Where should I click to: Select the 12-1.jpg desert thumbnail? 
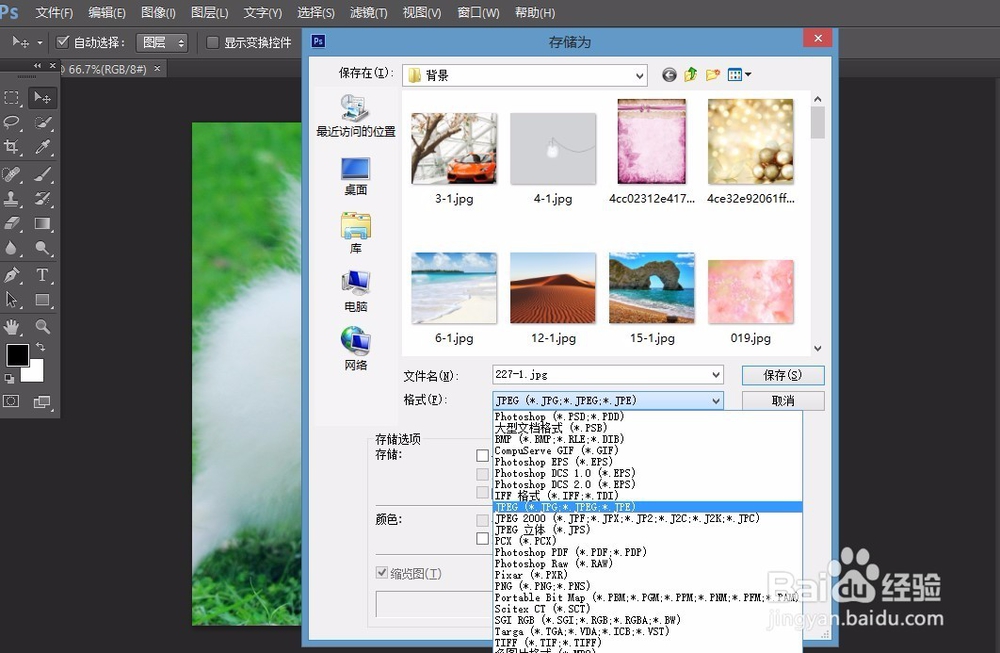point(553,288)
